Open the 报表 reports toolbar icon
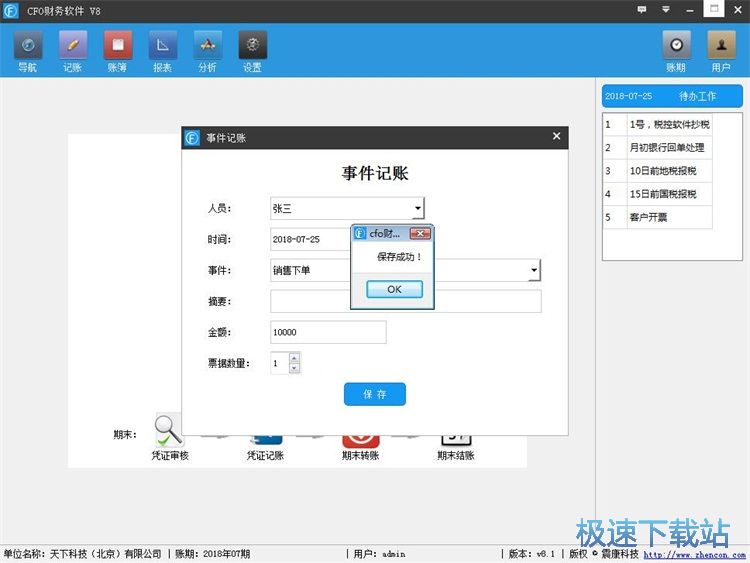 [x=163, y=45]
